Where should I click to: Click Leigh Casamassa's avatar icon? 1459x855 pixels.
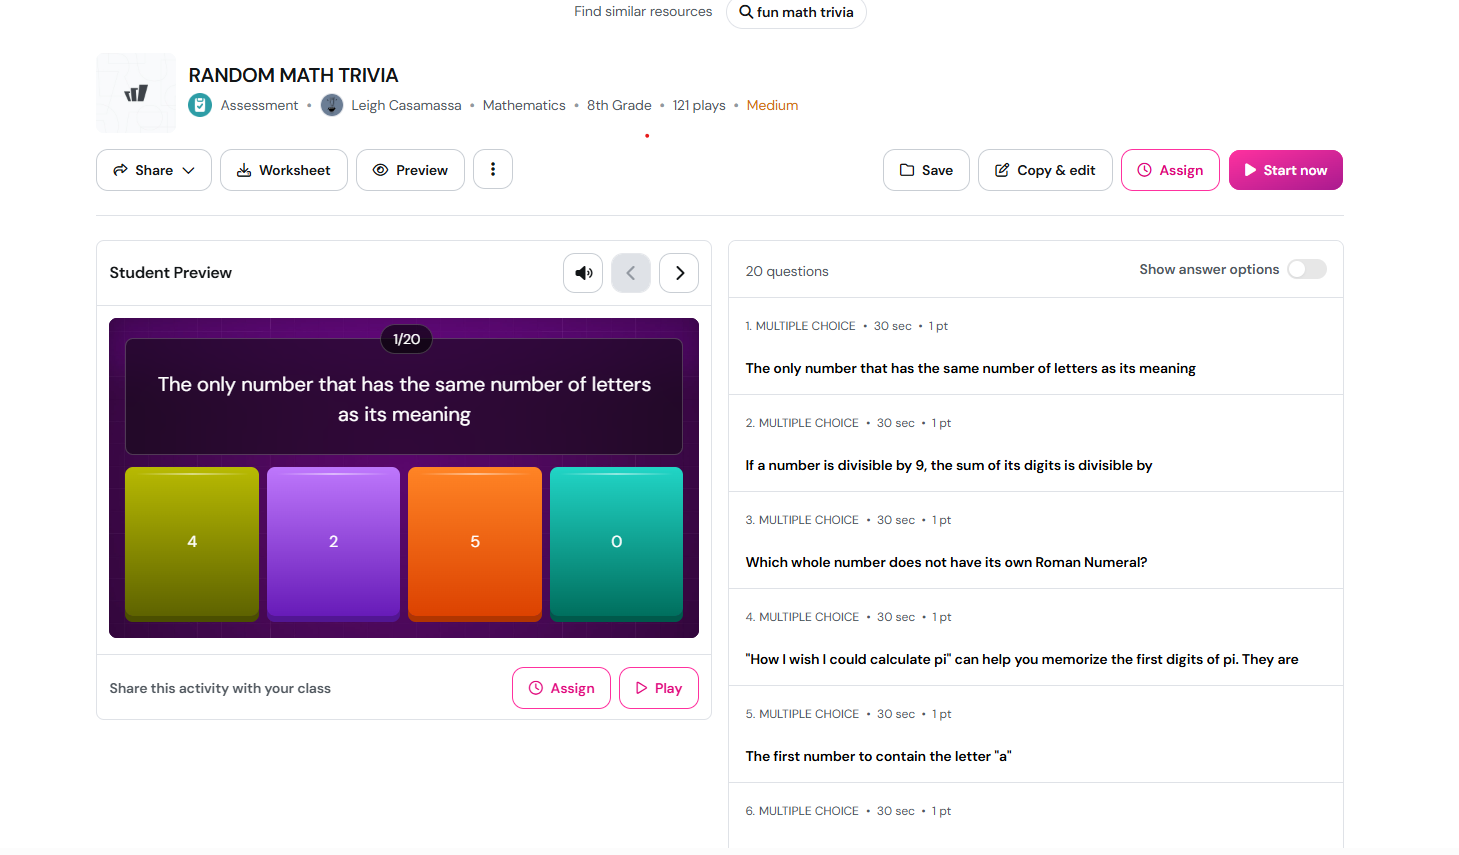coord(332,105)
